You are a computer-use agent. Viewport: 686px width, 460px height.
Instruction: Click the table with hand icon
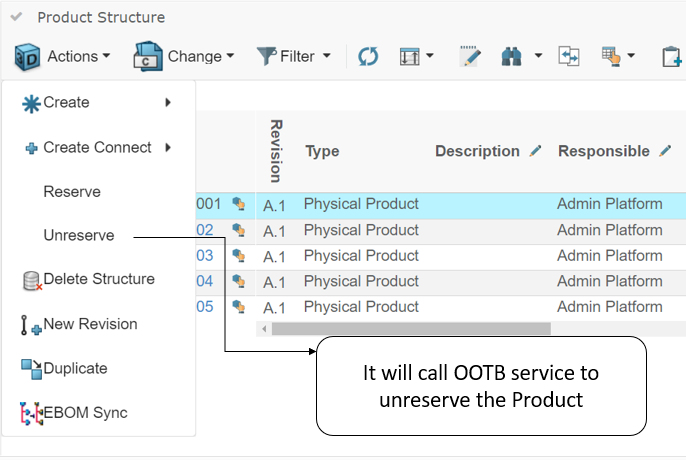(x=611, y=56)
